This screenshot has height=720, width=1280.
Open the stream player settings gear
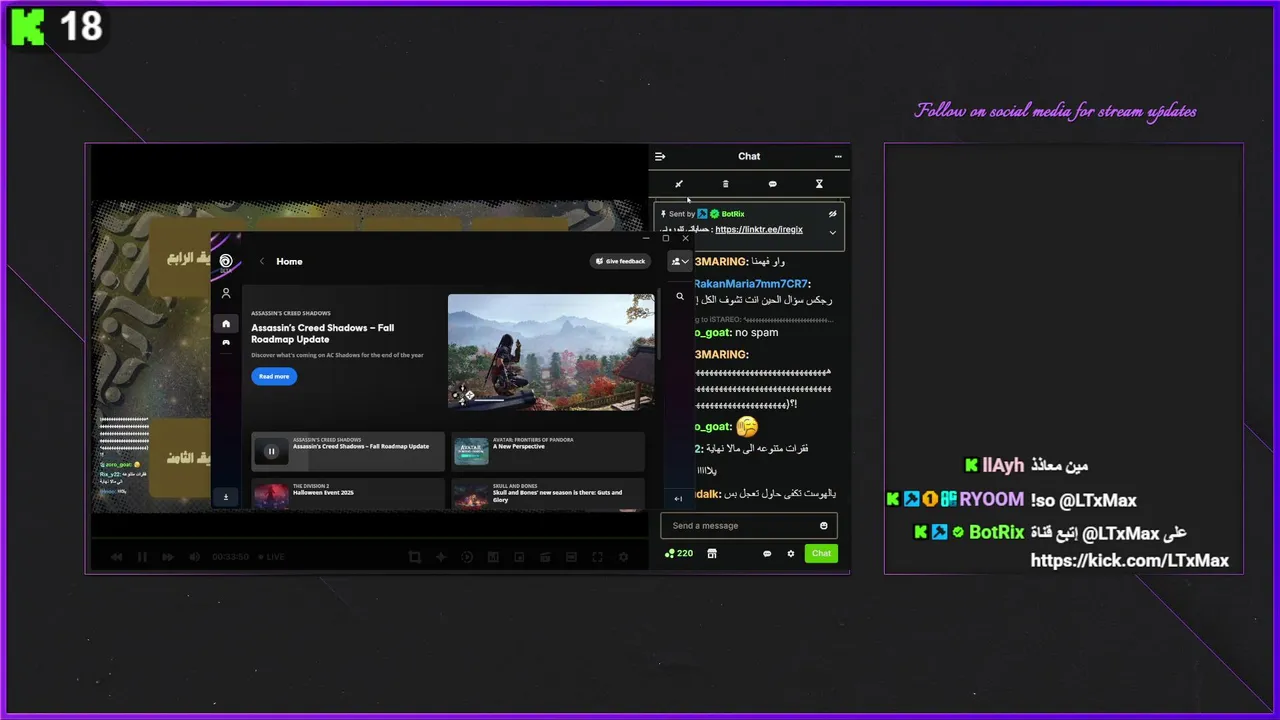(x=623, y=557)
